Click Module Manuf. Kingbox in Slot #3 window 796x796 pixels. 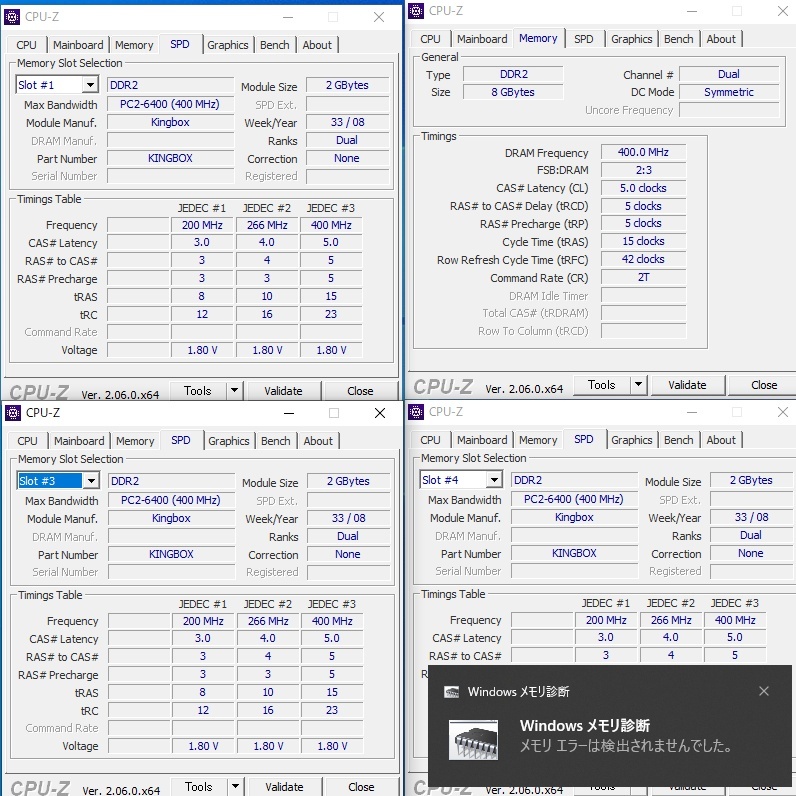[171, 518]
